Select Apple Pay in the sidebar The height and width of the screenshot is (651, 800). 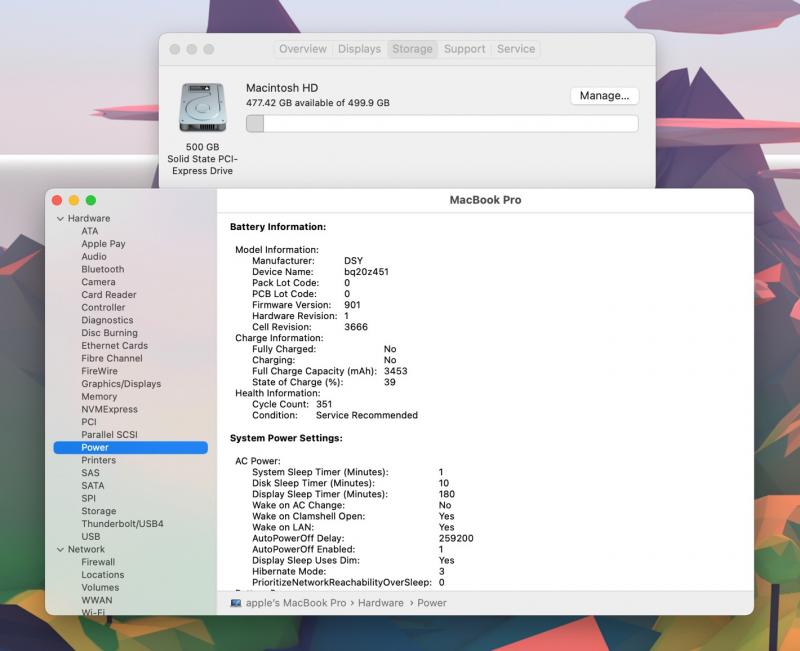tap(103, 244)
